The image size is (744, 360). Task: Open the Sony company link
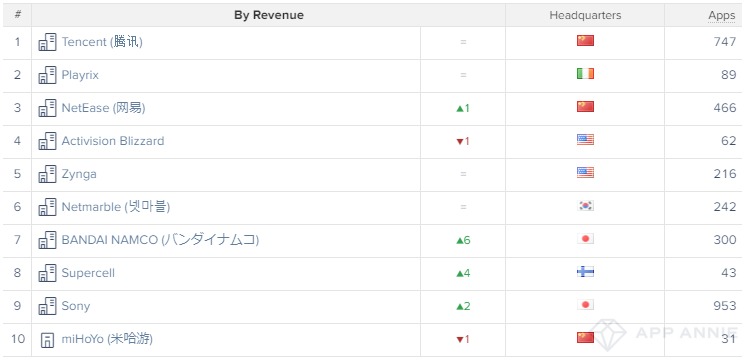[76, 306]
